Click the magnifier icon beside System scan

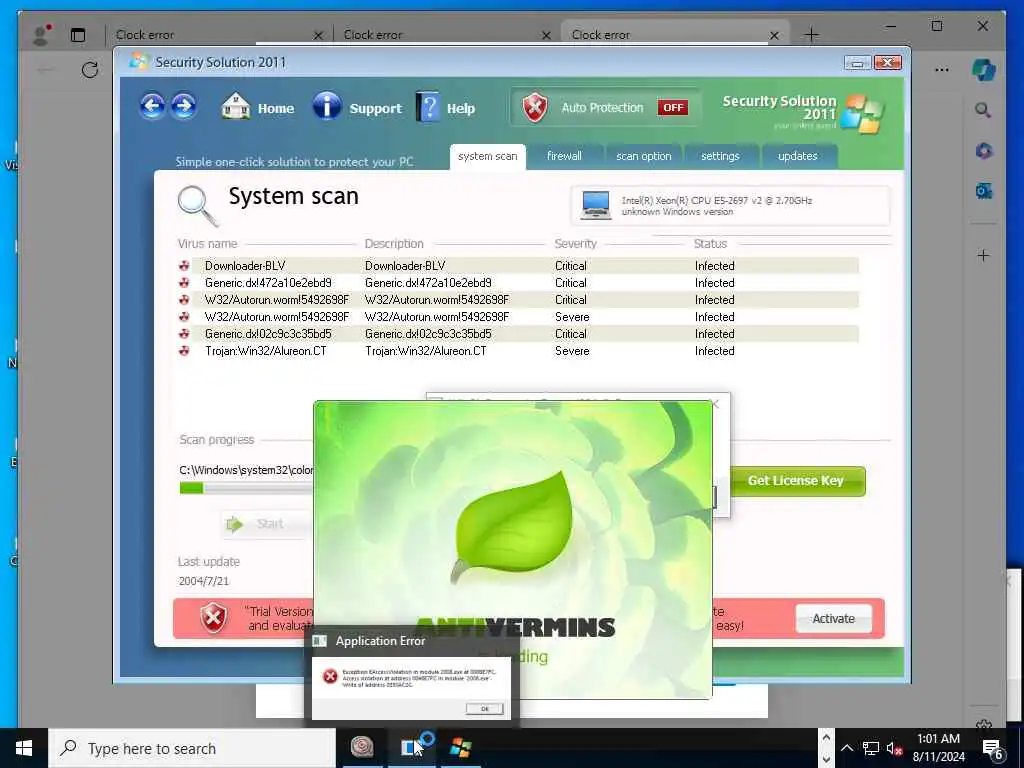(x=197, y=205)
